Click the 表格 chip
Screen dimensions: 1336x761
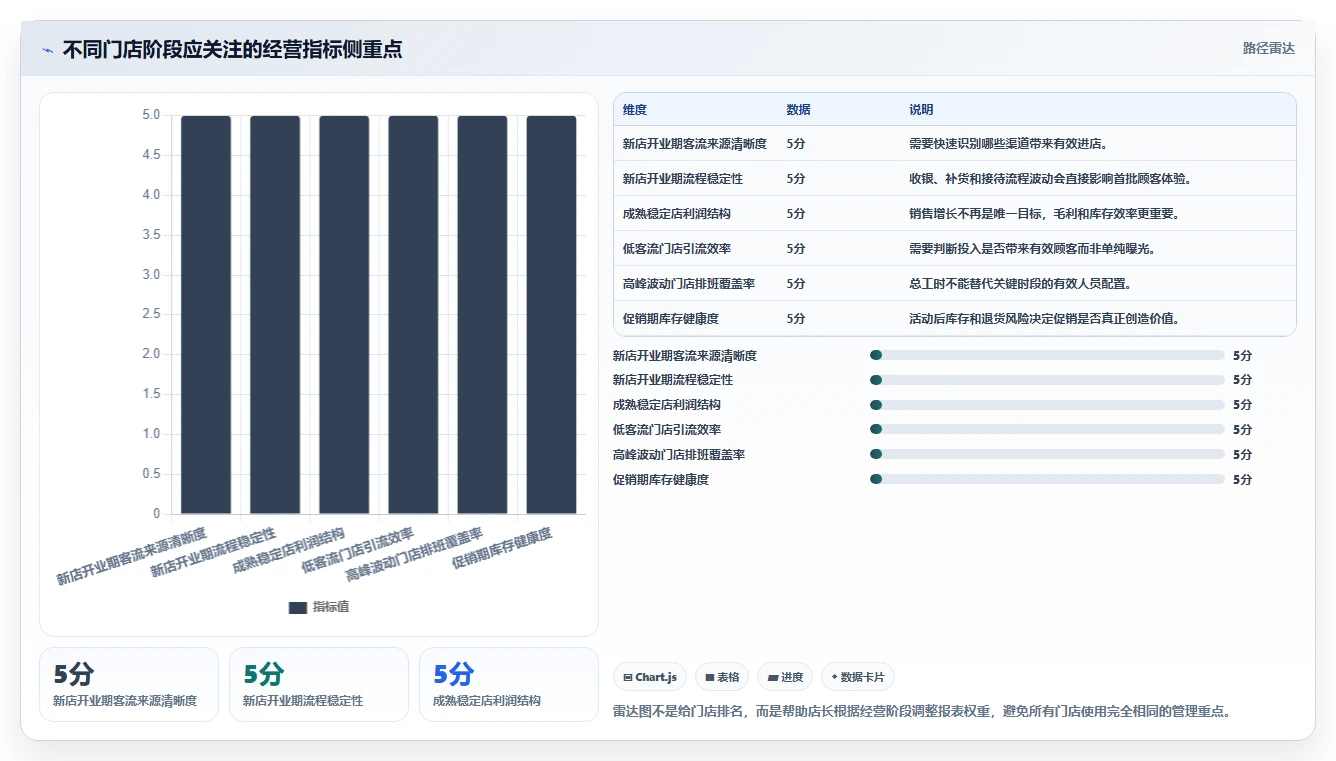click(722, 677)
